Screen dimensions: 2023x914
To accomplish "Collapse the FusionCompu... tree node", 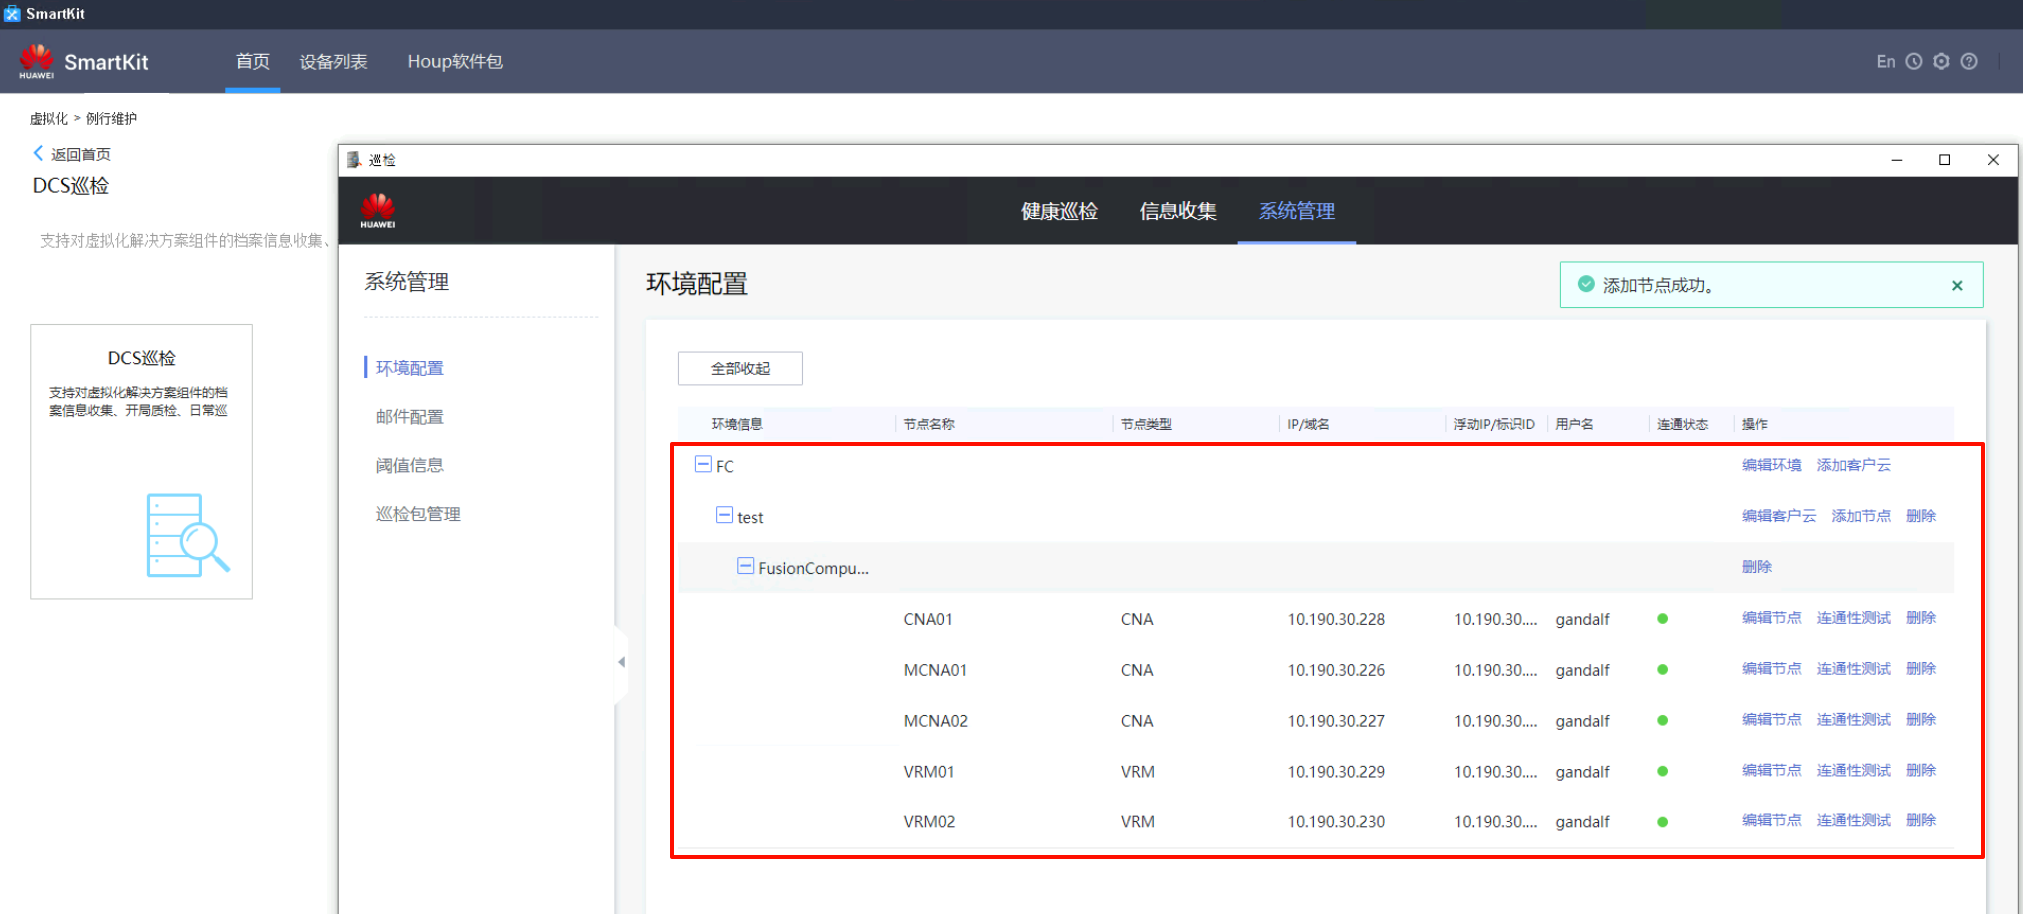I will tap(745, 567).
